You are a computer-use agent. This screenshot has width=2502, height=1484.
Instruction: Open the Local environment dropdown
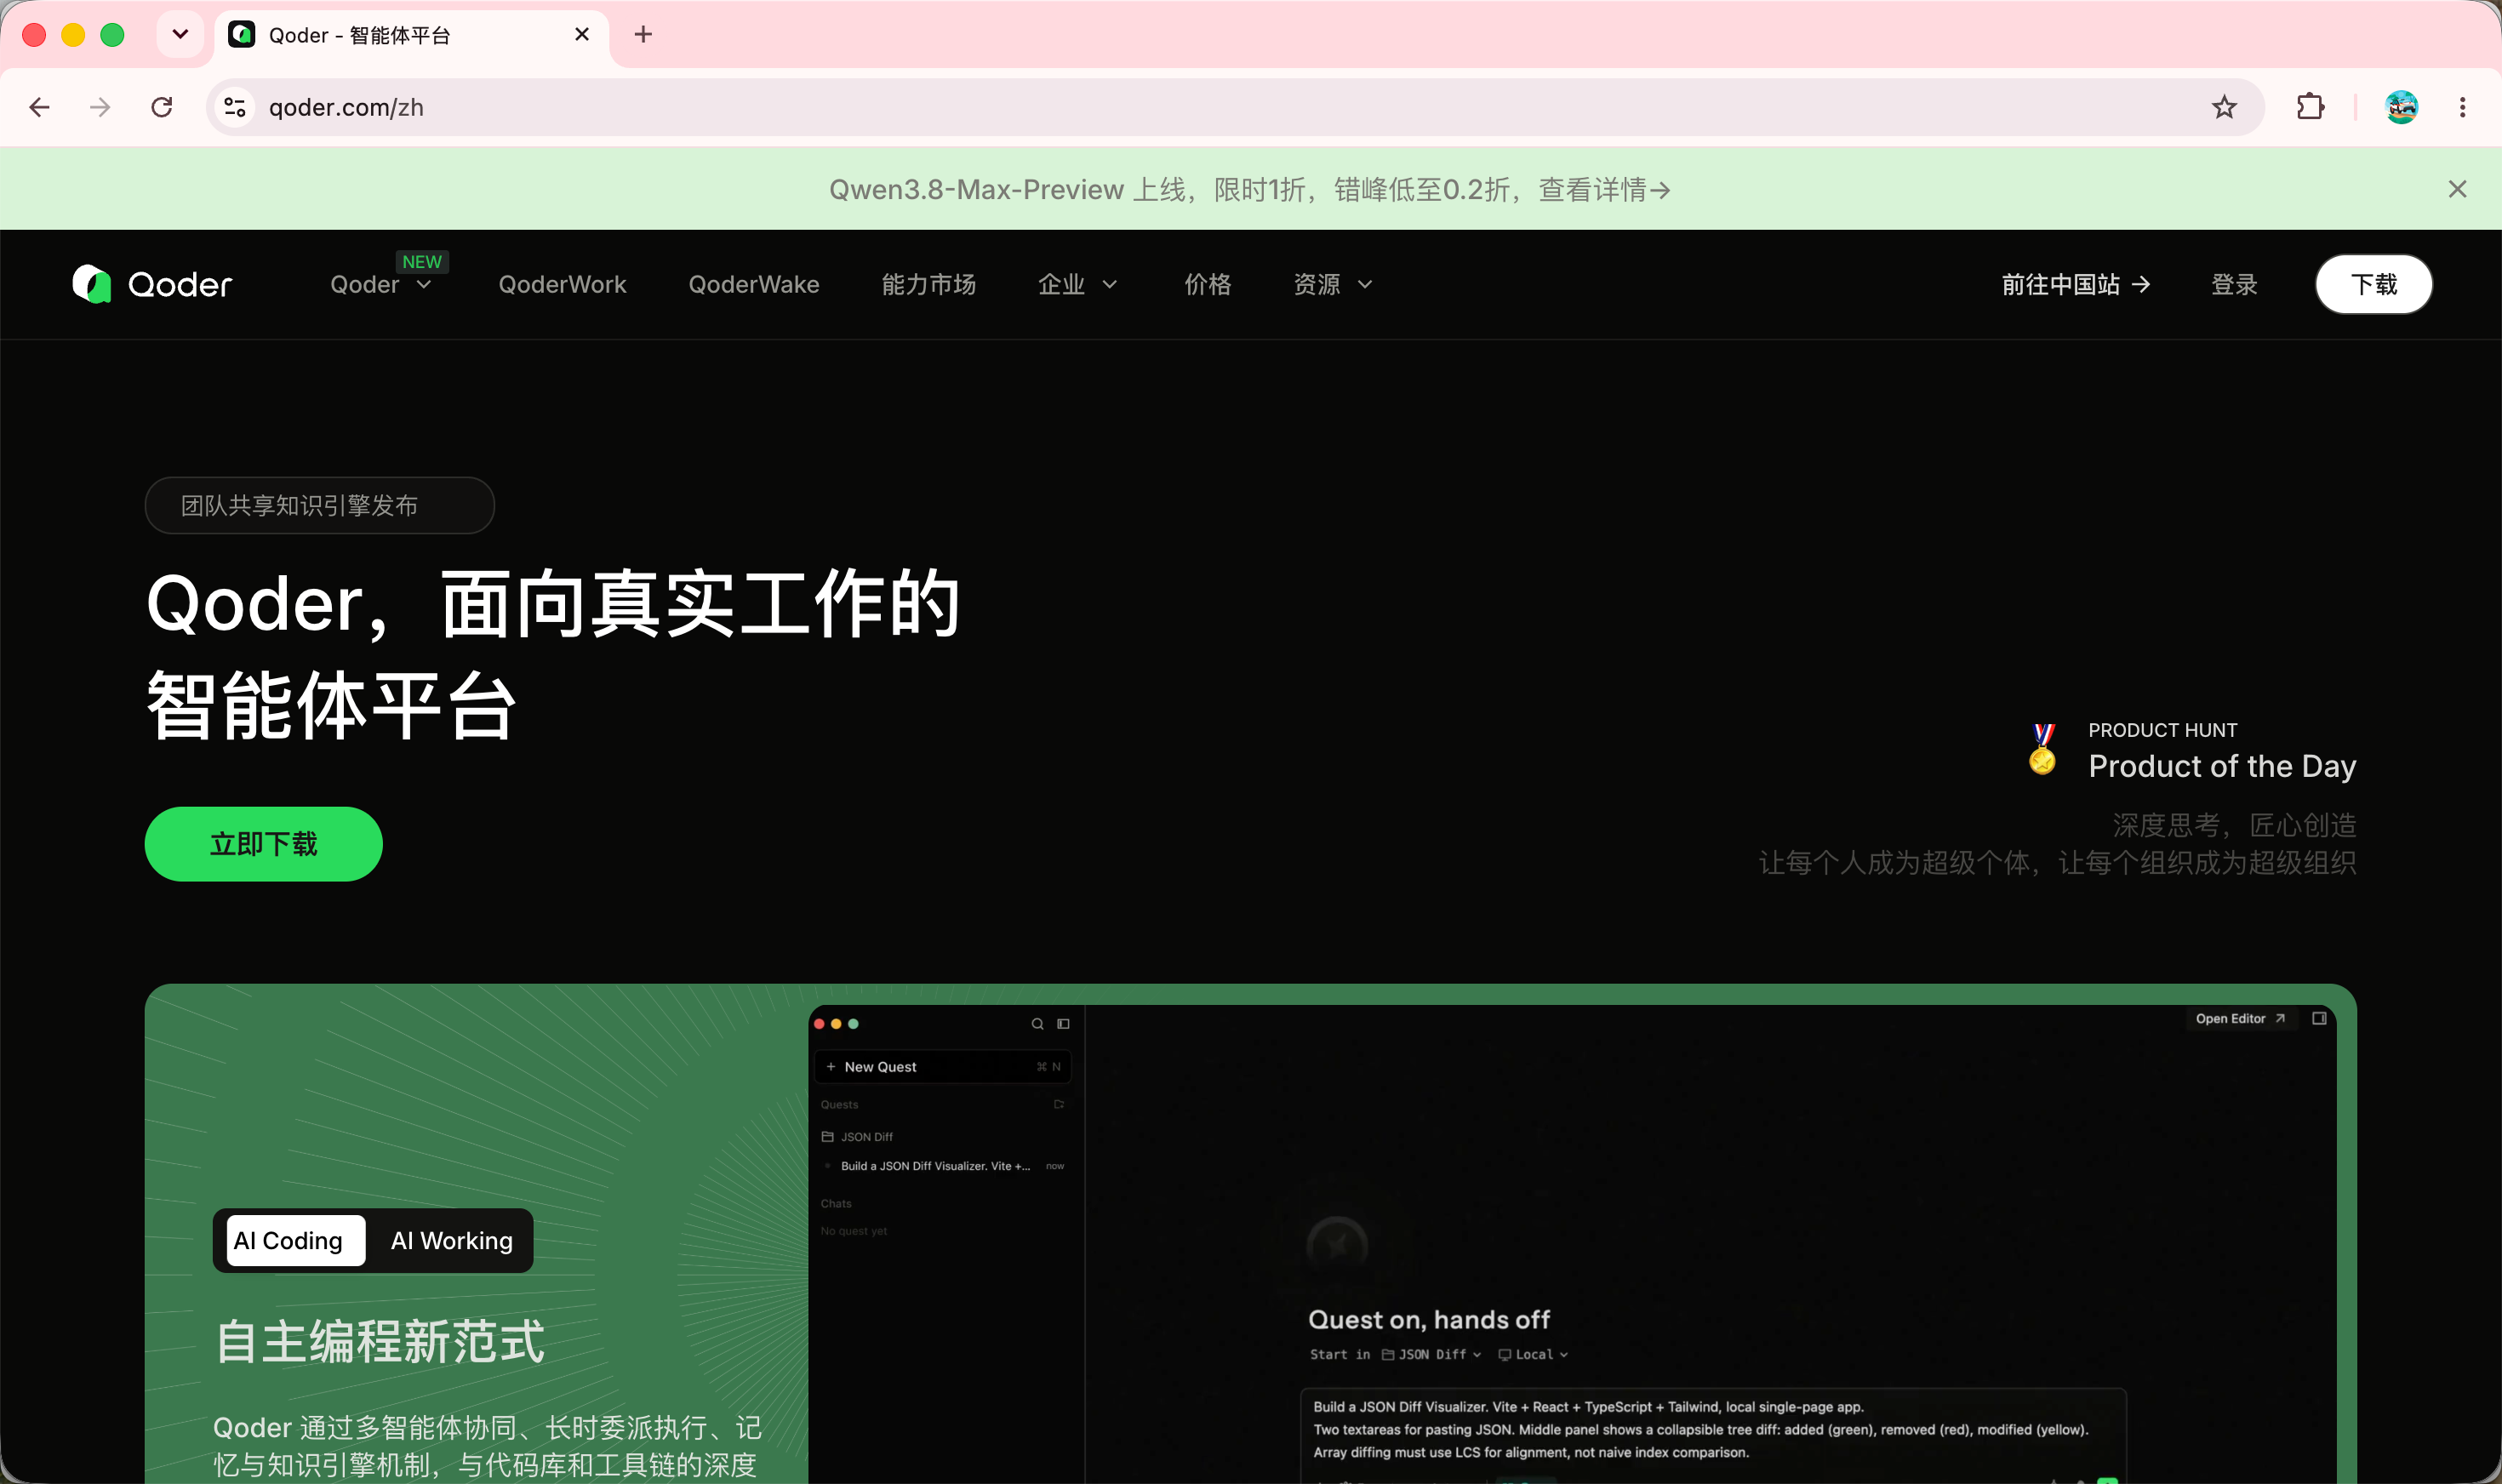(1533, 1355)
